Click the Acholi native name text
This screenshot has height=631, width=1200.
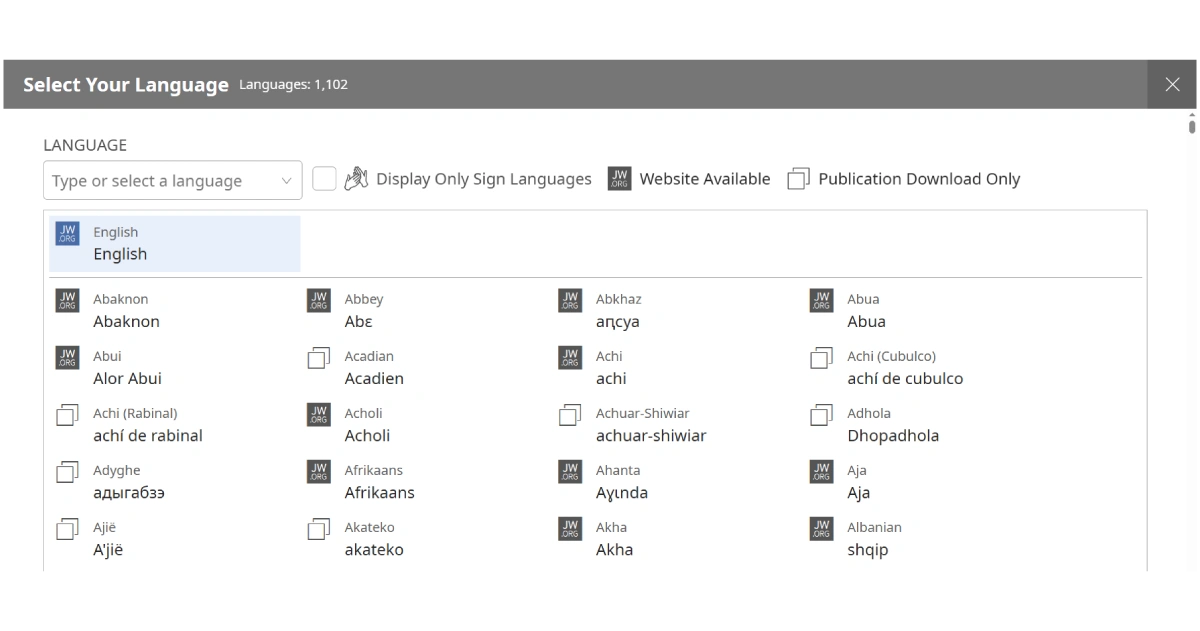(367, 436)
